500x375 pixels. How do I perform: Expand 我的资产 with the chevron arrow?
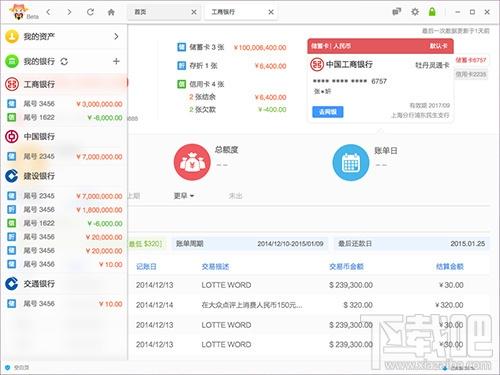(x=116, y=36)
